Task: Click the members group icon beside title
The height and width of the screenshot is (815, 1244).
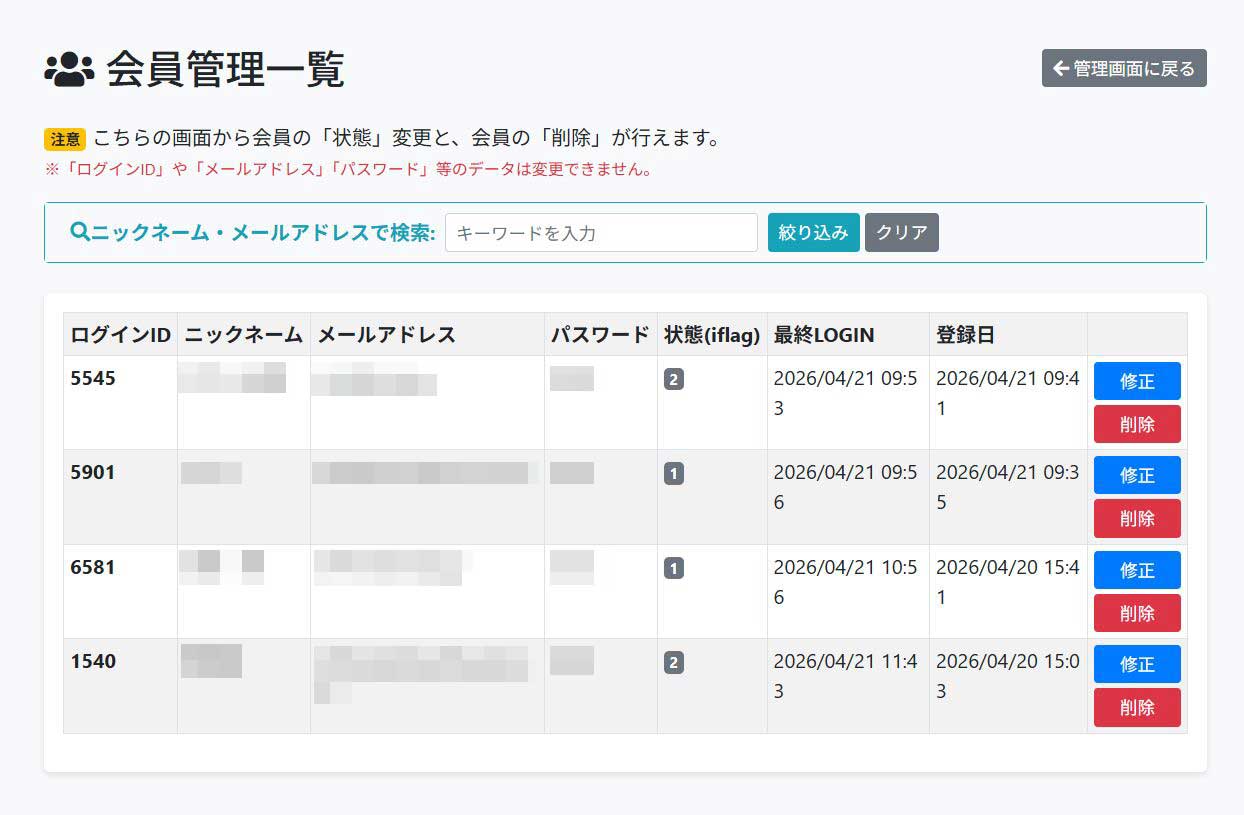Action: click(69, 70)
